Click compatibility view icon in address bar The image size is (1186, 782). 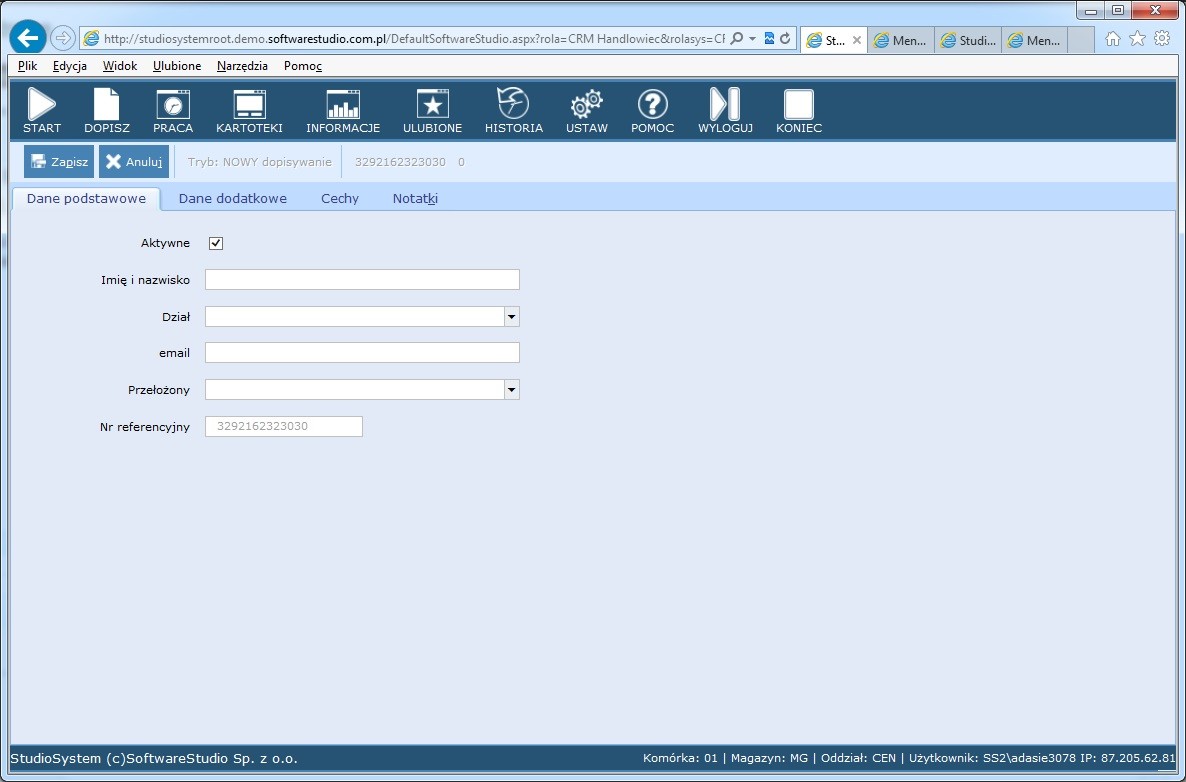pyautogui.click(x=769, y=39)
